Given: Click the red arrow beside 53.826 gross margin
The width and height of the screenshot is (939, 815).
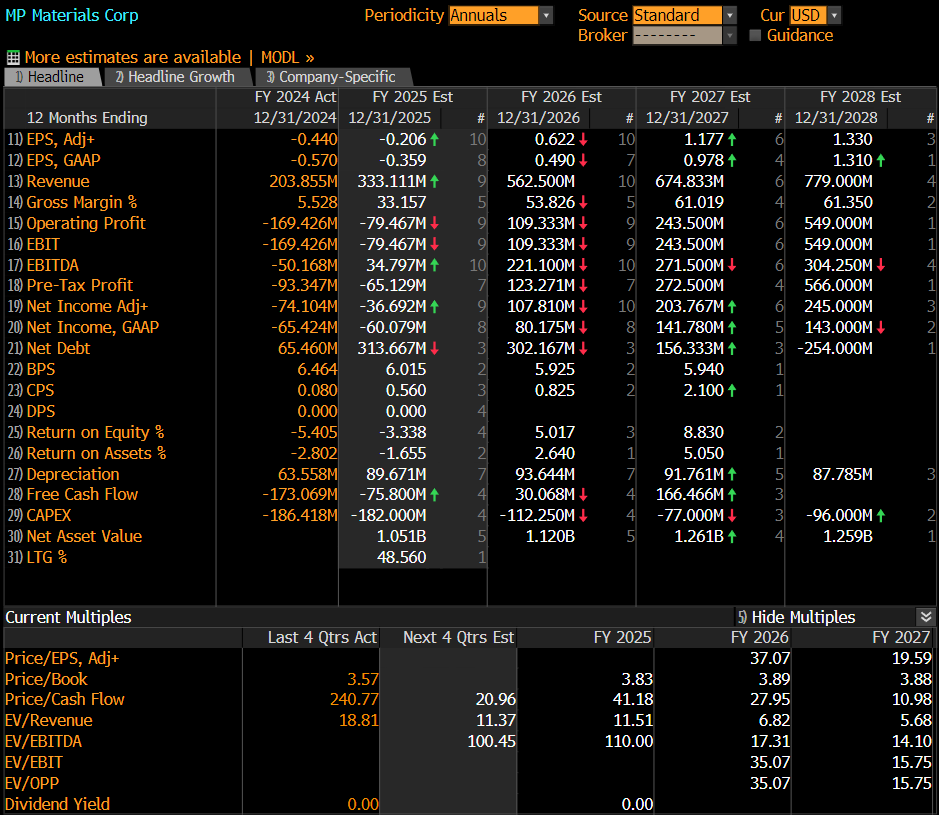Looking at the screenshot, I should tap(583, 202).
